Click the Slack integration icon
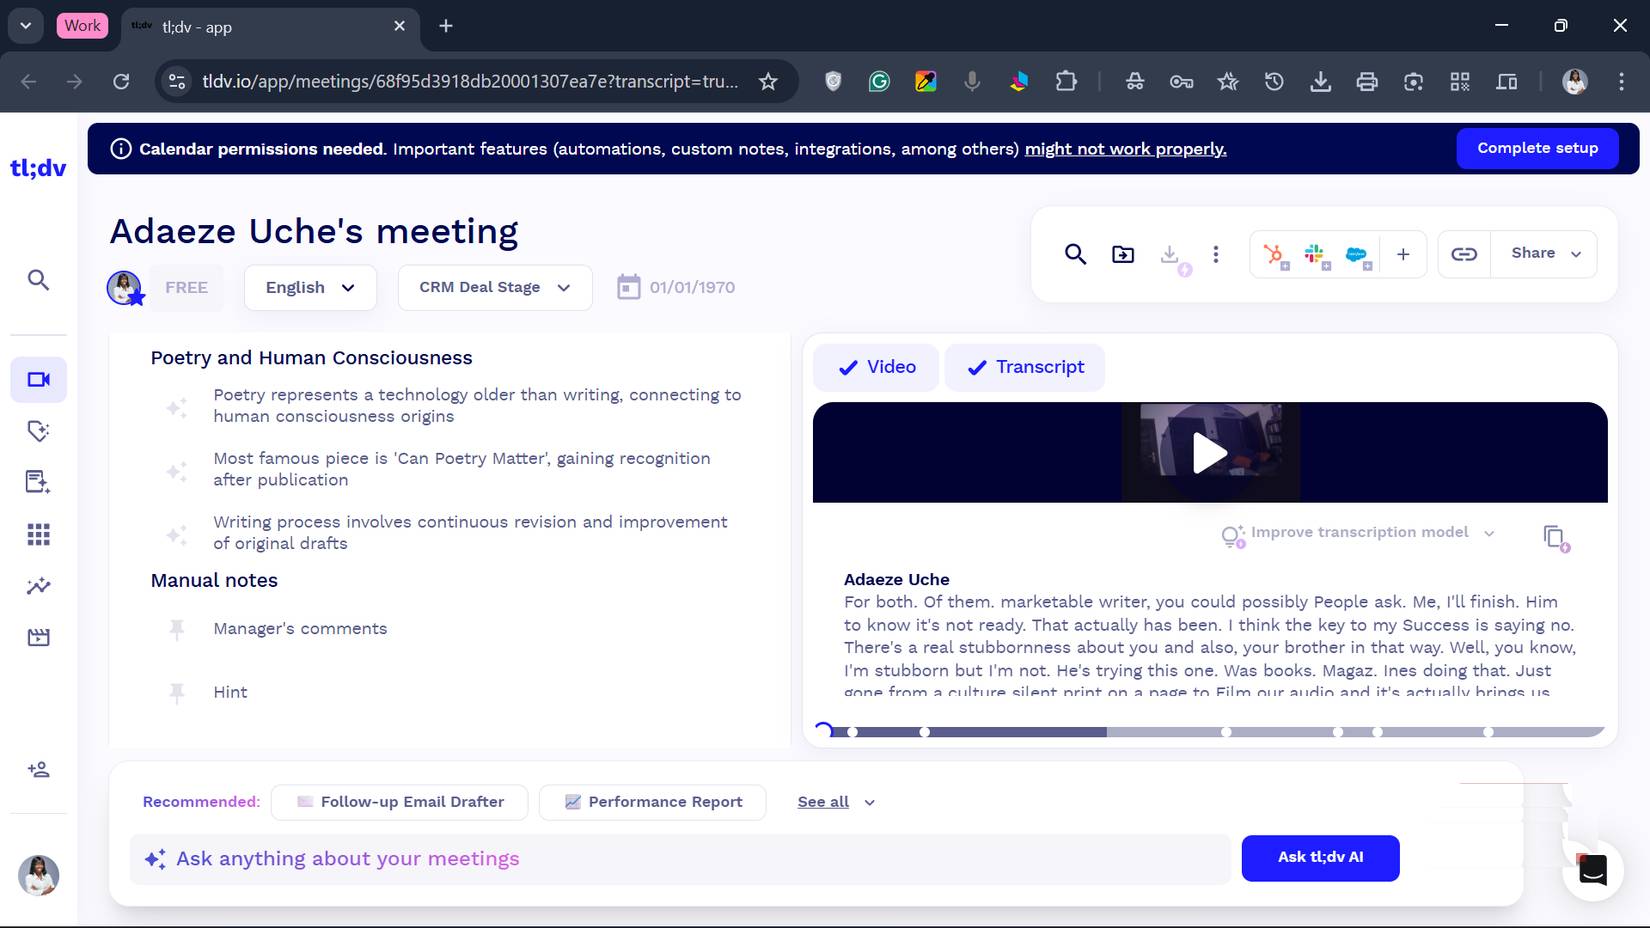This screenshot has width=1650, height=928. coord(1315,255)
